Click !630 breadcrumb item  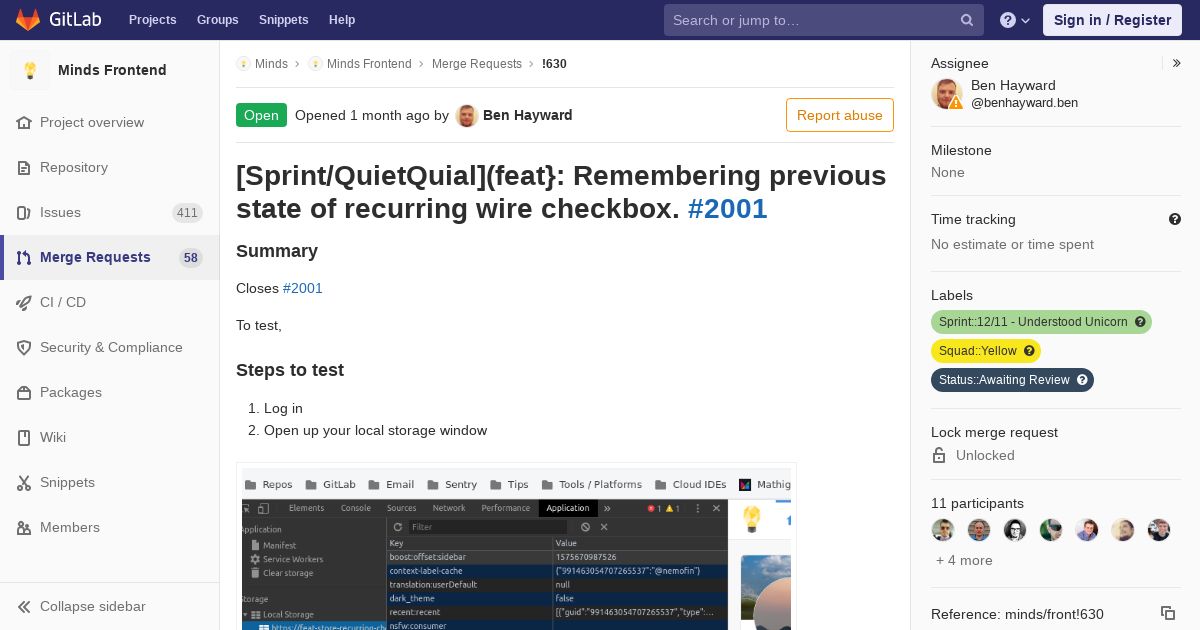point(554,63)
